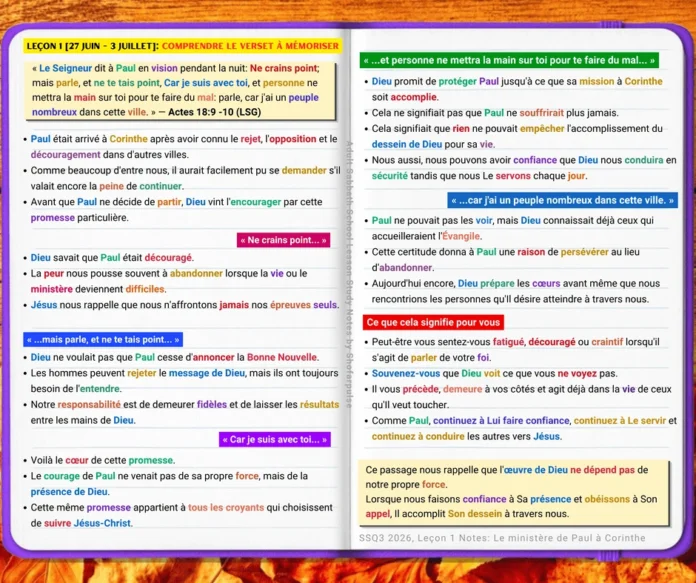Click the bullet starting 'Paul était arrivé à Corinthe'
This screenshot has width=696, height=583.
181,147
